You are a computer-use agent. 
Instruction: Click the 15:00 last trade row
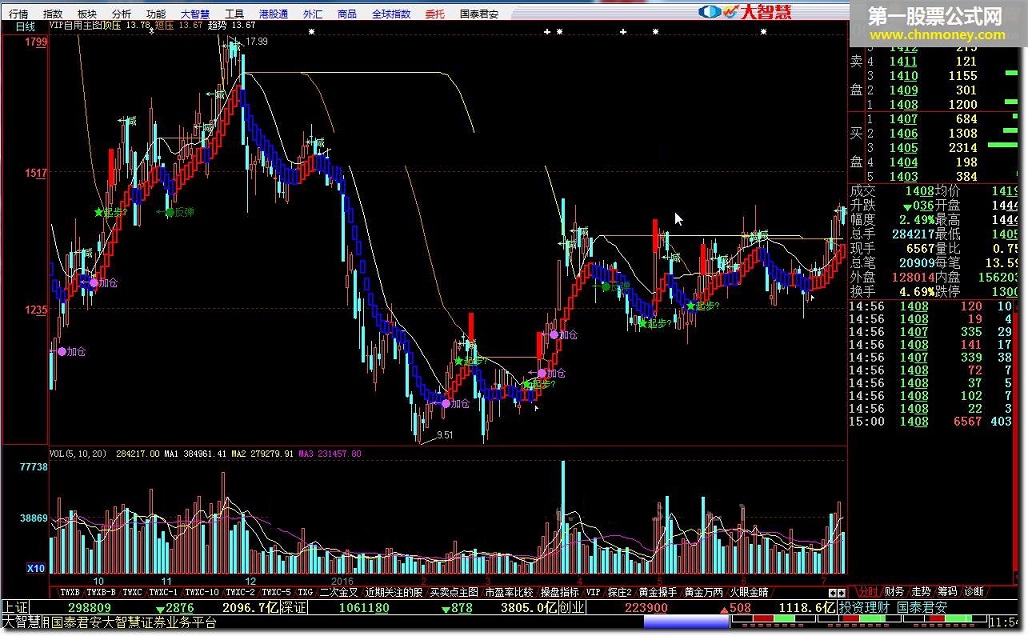pos(931,422)
